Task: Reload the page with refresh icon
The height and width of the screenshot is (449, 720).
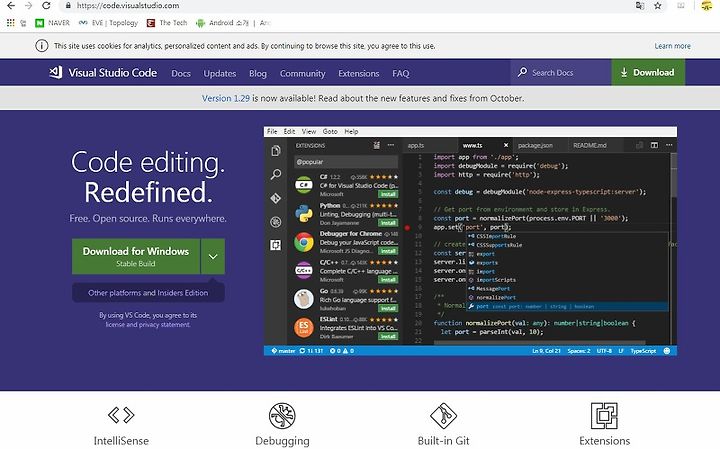Action: tap(46, 6)
